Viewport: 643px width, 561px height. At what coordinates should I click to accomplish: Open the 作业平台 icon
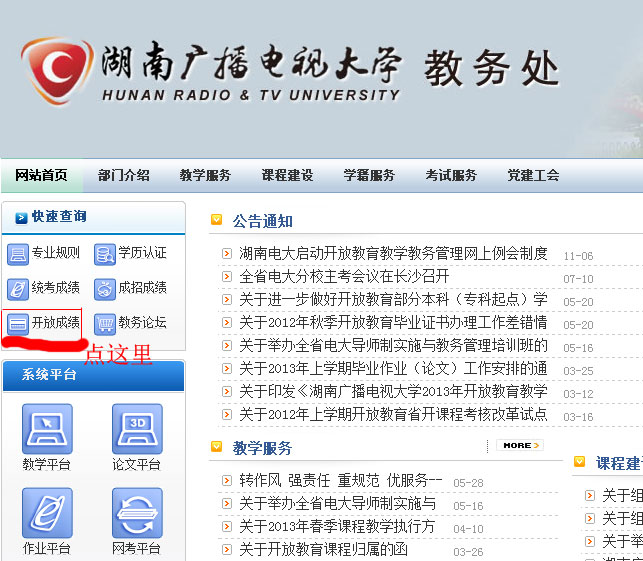(47, 513)
